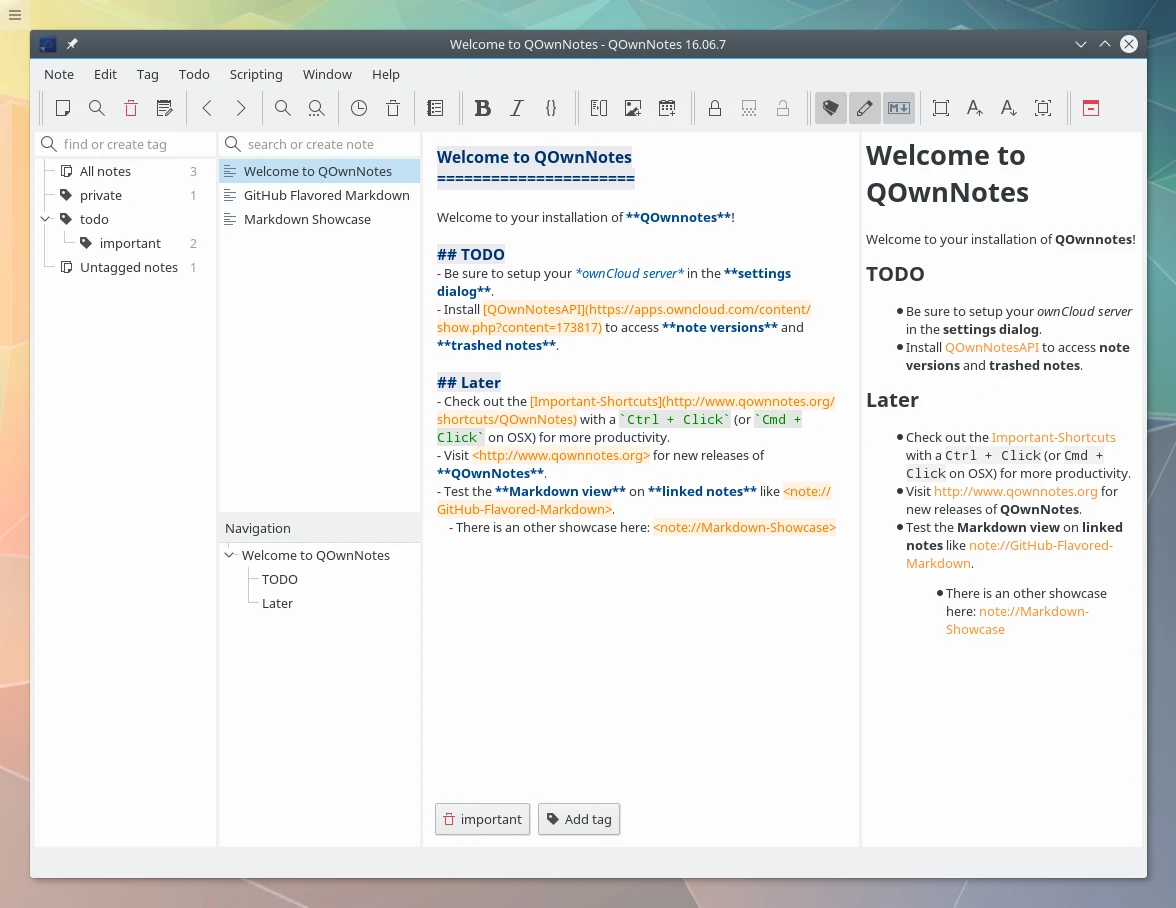
Task: Apply bold formatting with B icon
Action: [x=482, y=108]
